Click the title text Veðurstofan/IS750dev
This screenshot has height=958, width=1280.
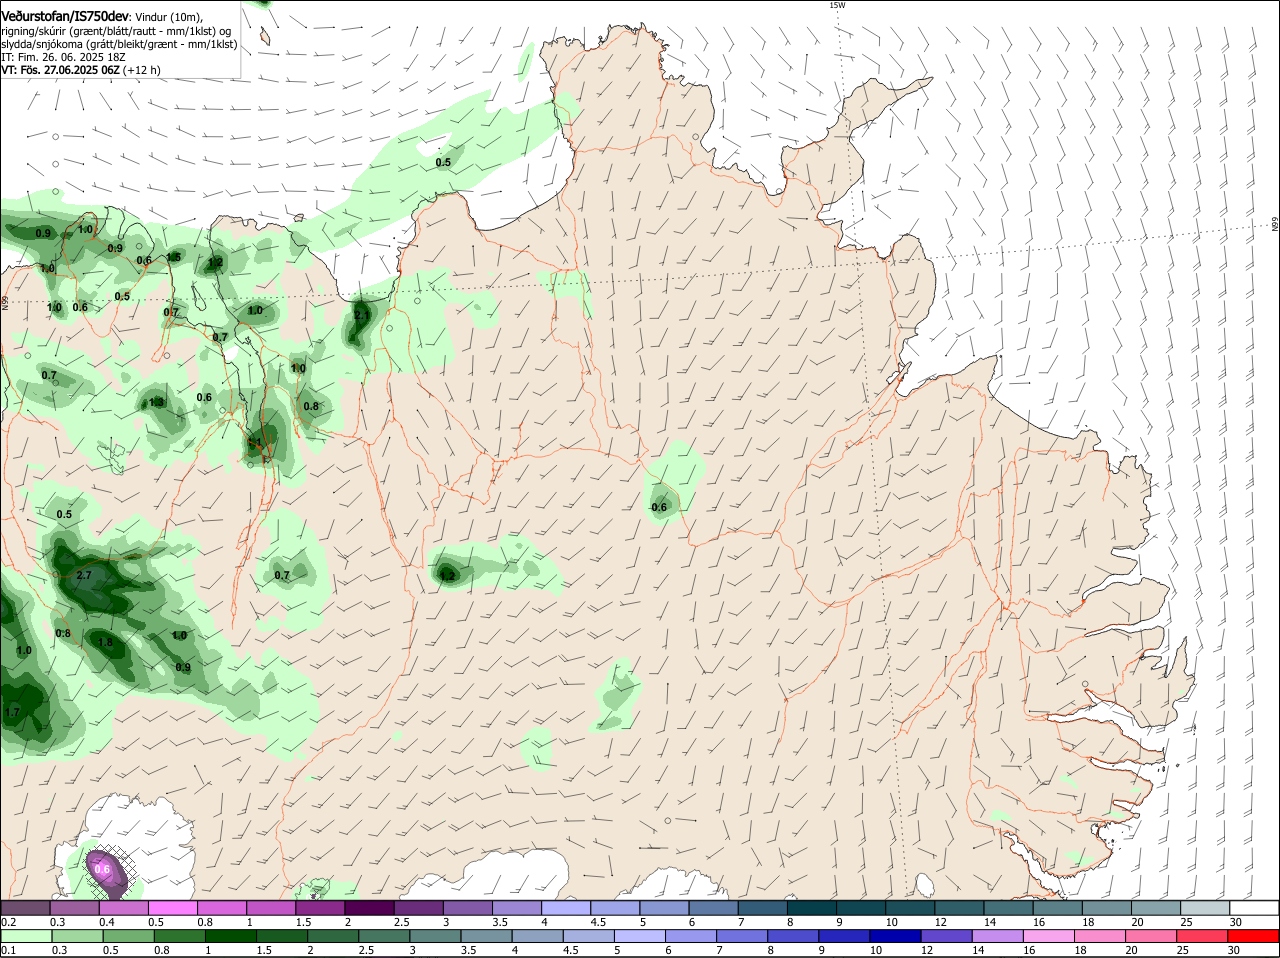[65, 17]
